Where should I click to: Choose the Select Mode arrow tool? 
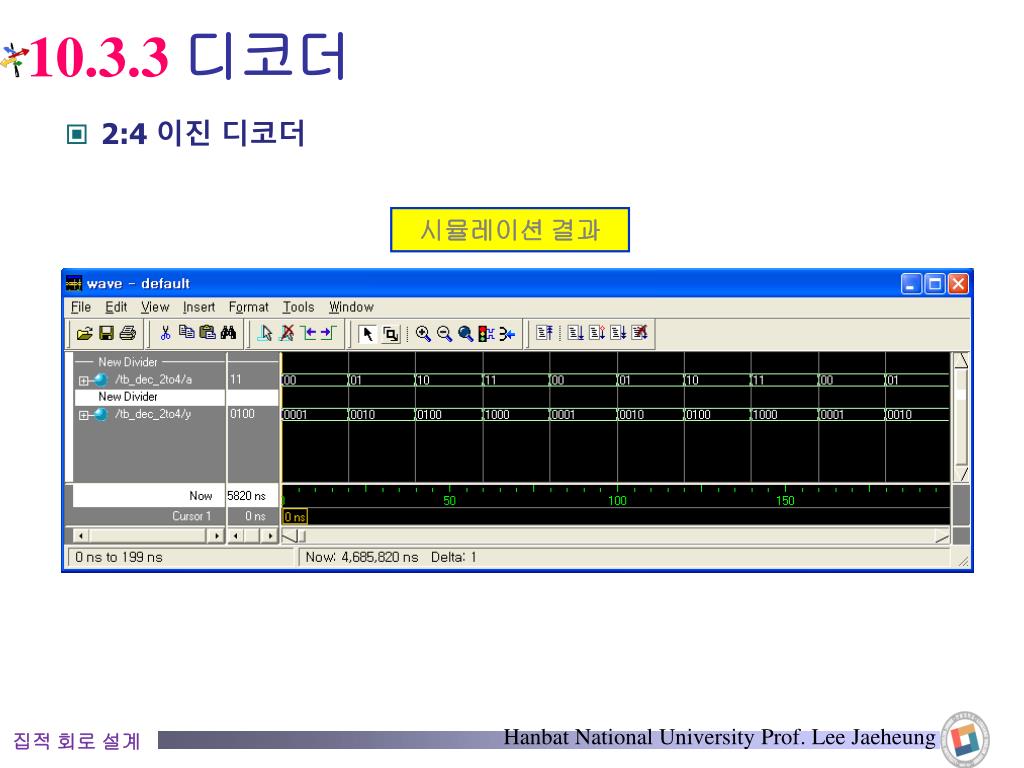[x=368, y=334]
